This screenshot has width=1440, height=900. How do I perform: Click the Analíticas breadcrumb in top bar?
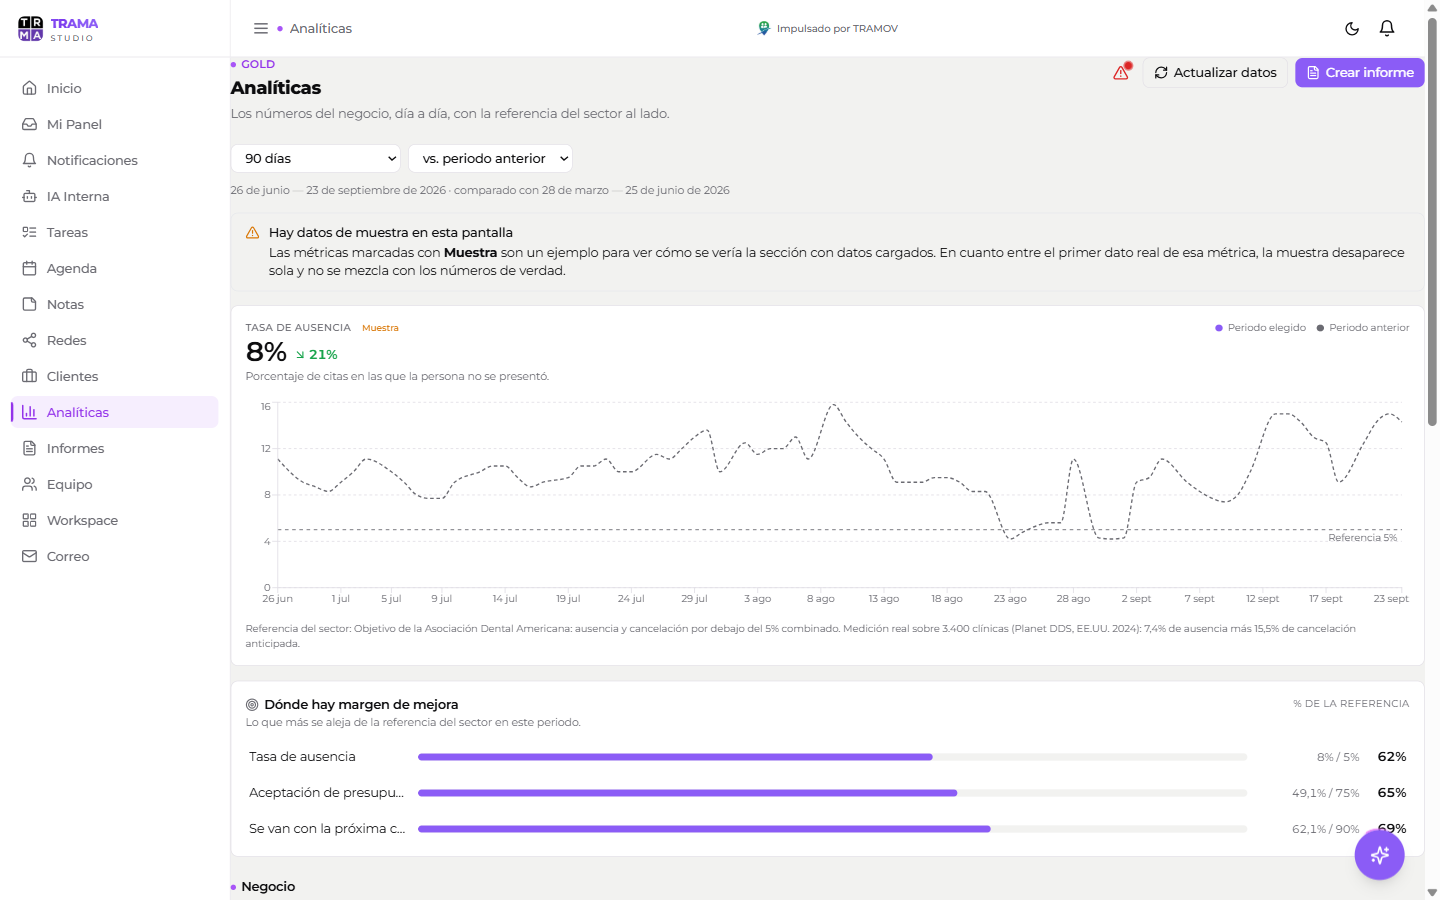point(321,29)
